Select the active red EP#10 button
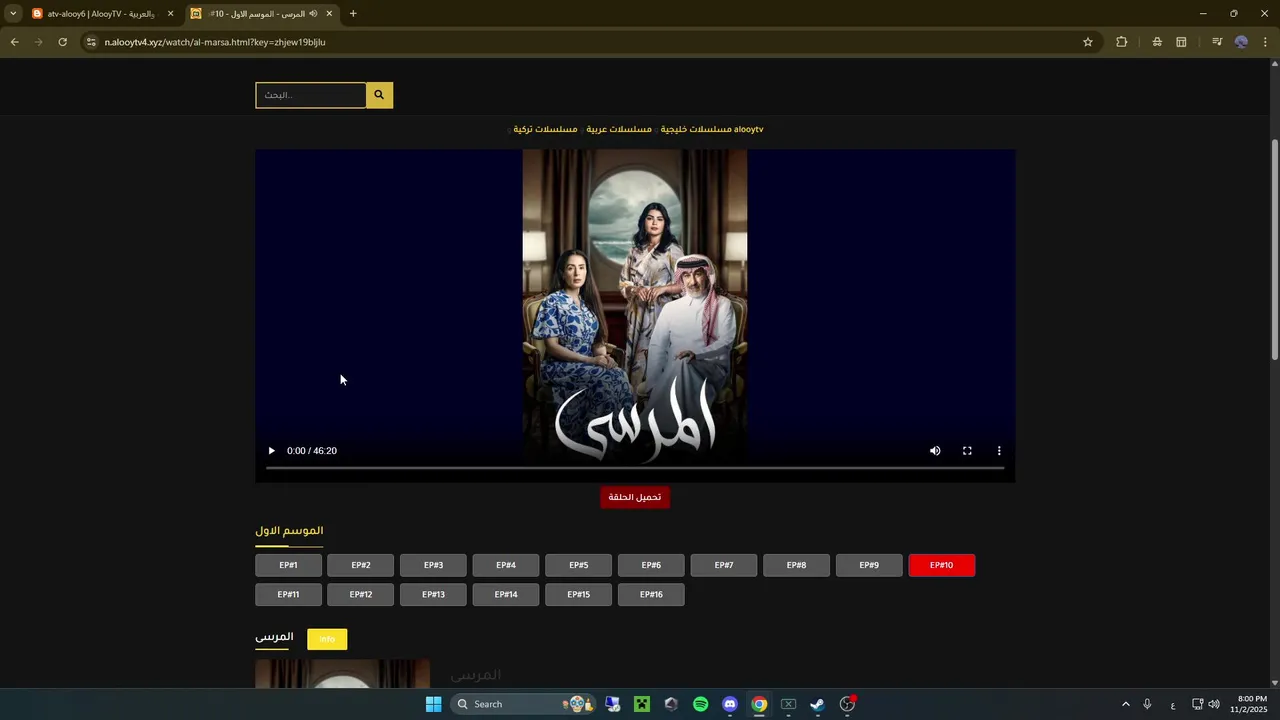Viewport: 1280px width, 720px height. click(x=942, y=565)
